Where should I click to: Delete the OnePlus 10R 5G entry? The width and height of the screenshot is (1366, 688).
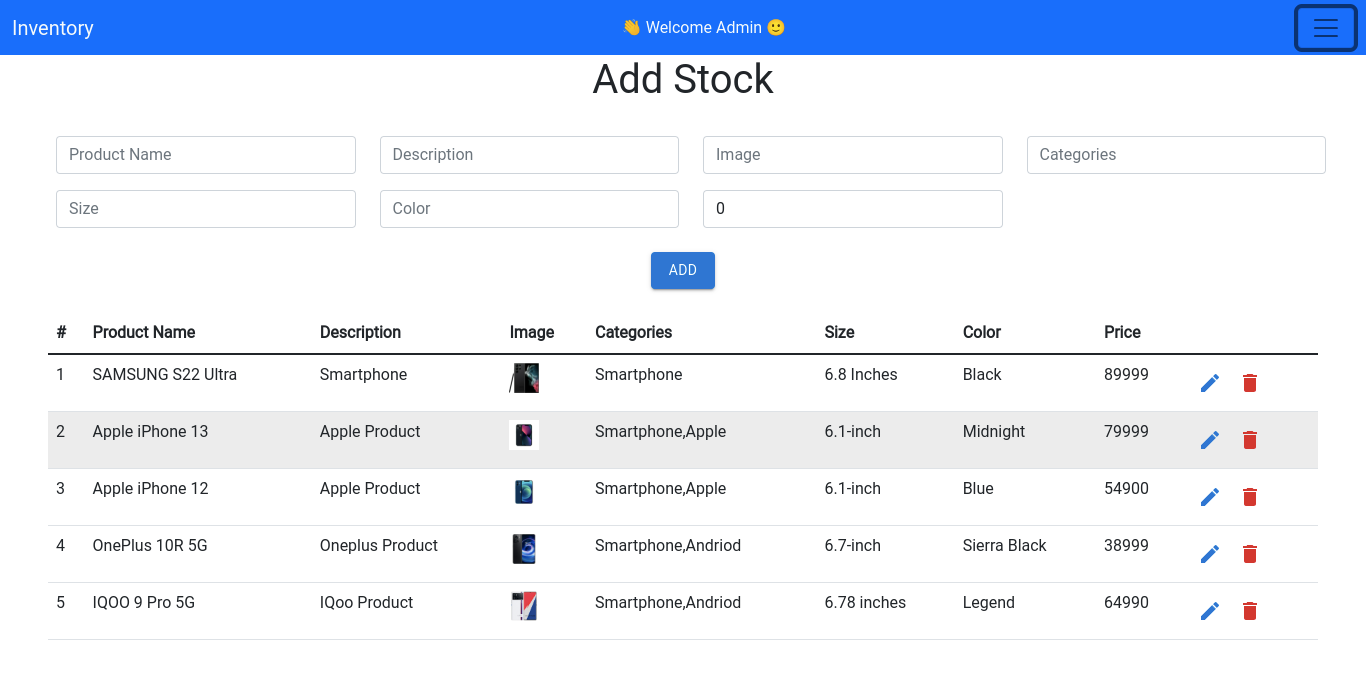(x=1249, y=553)
